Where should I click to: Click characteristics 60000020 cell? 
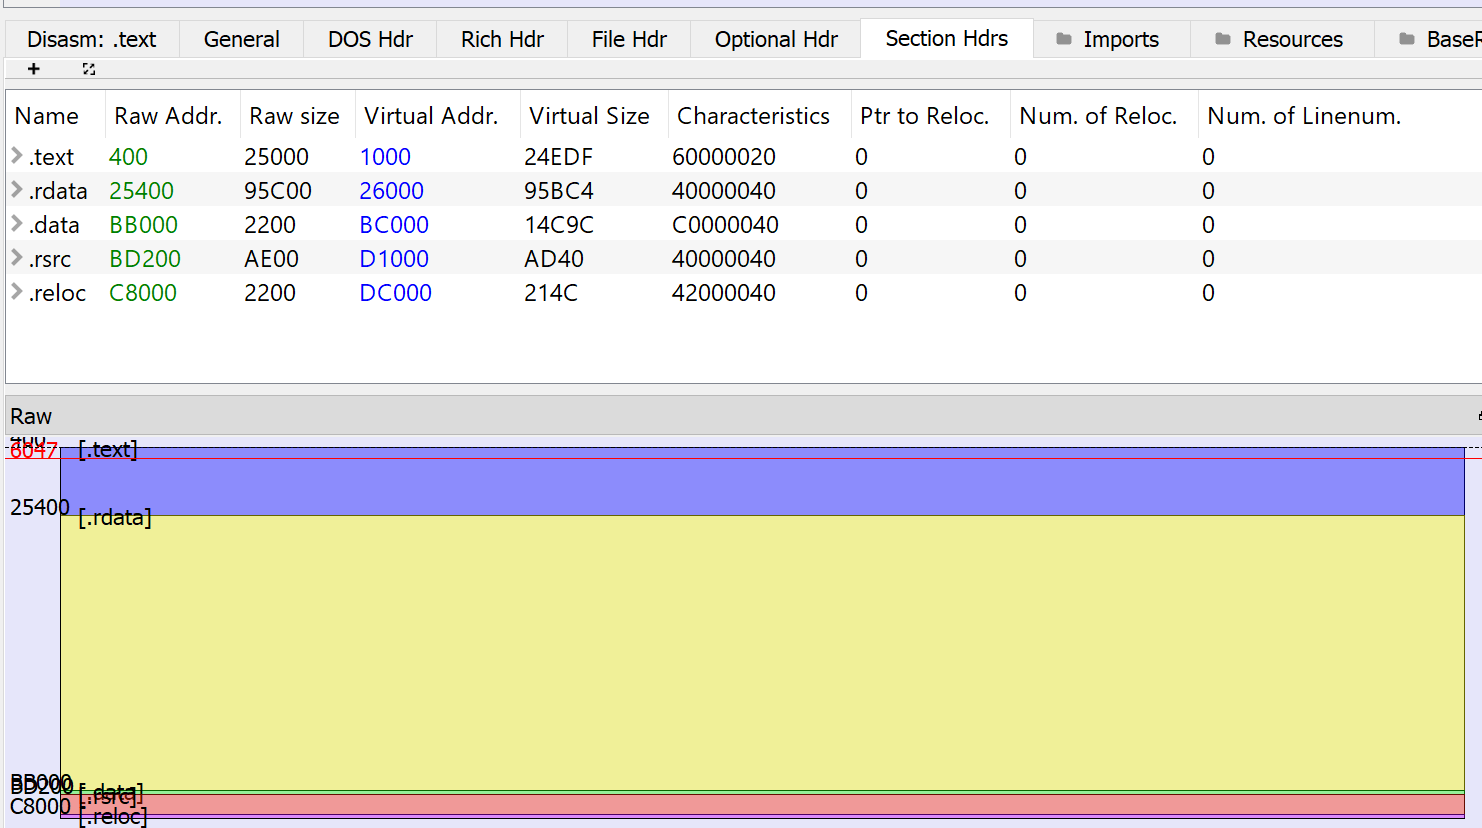pyautogui.click(x=724, y=157)
